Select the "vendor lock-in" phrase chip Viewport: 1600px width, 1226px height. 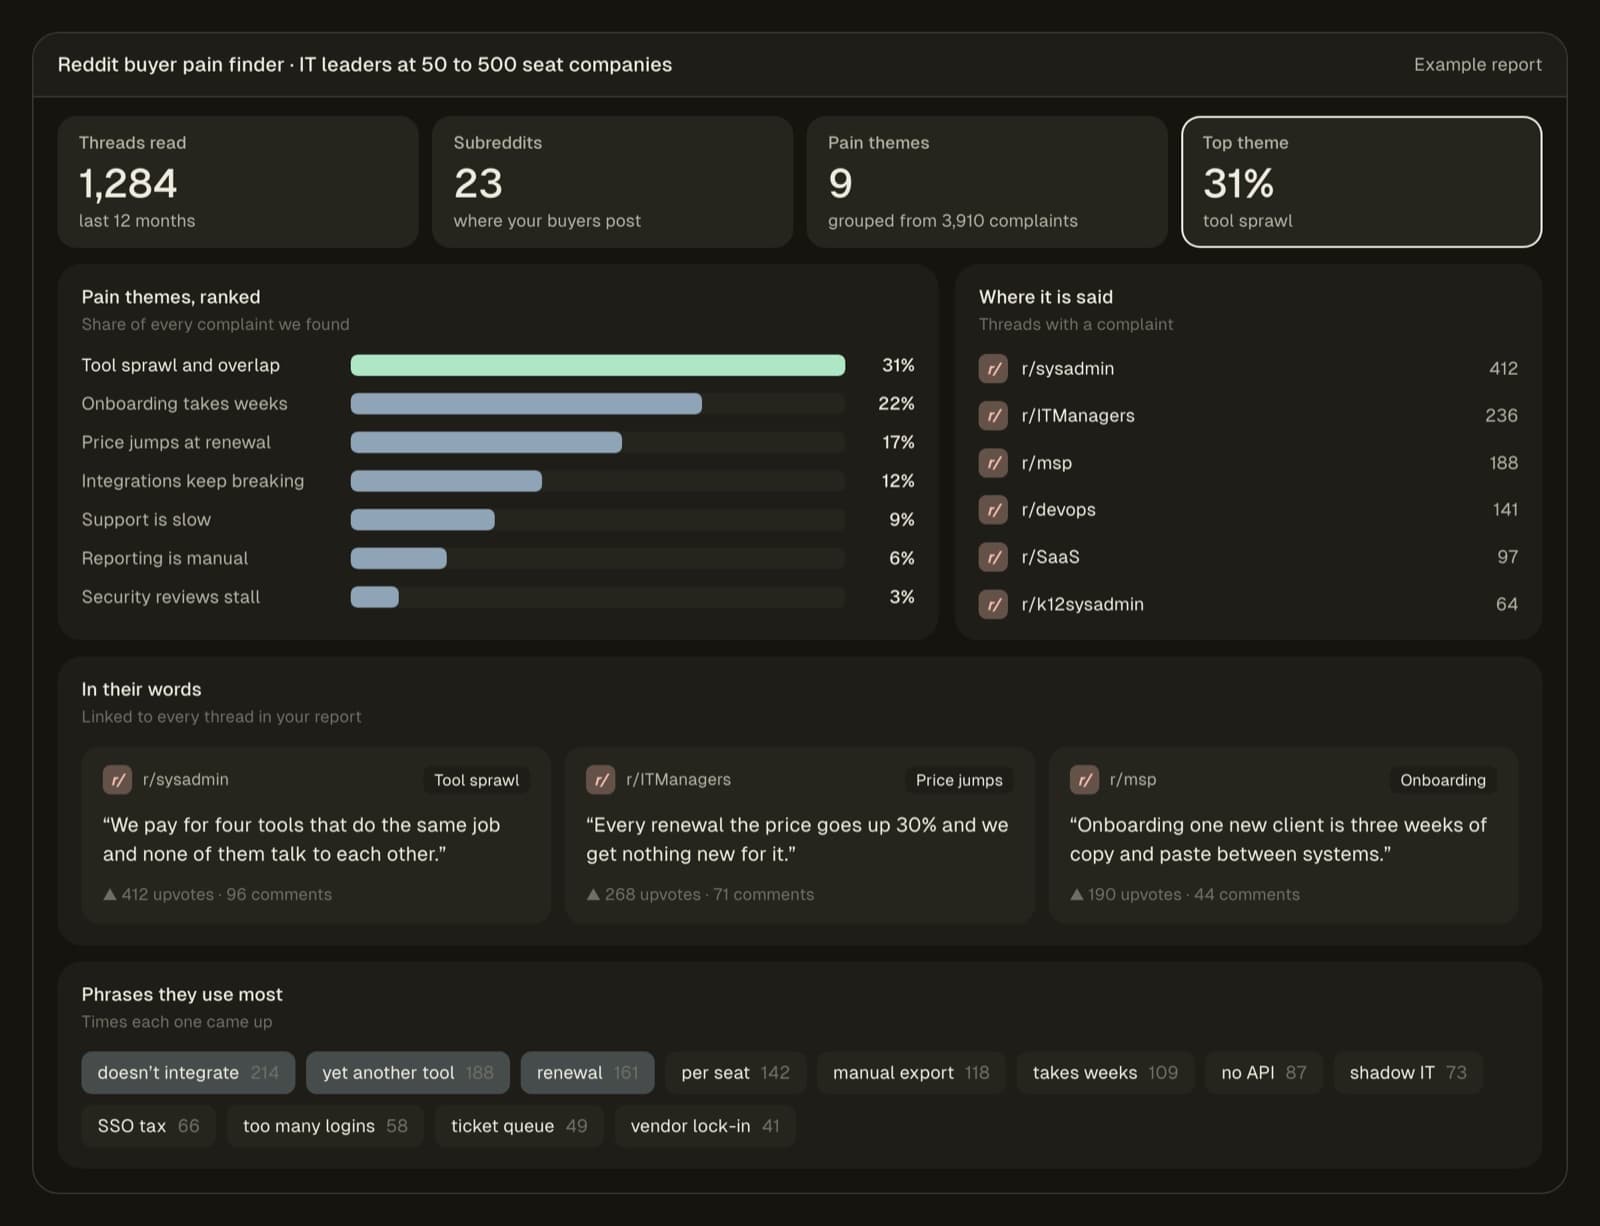(x=705, y=1125)
